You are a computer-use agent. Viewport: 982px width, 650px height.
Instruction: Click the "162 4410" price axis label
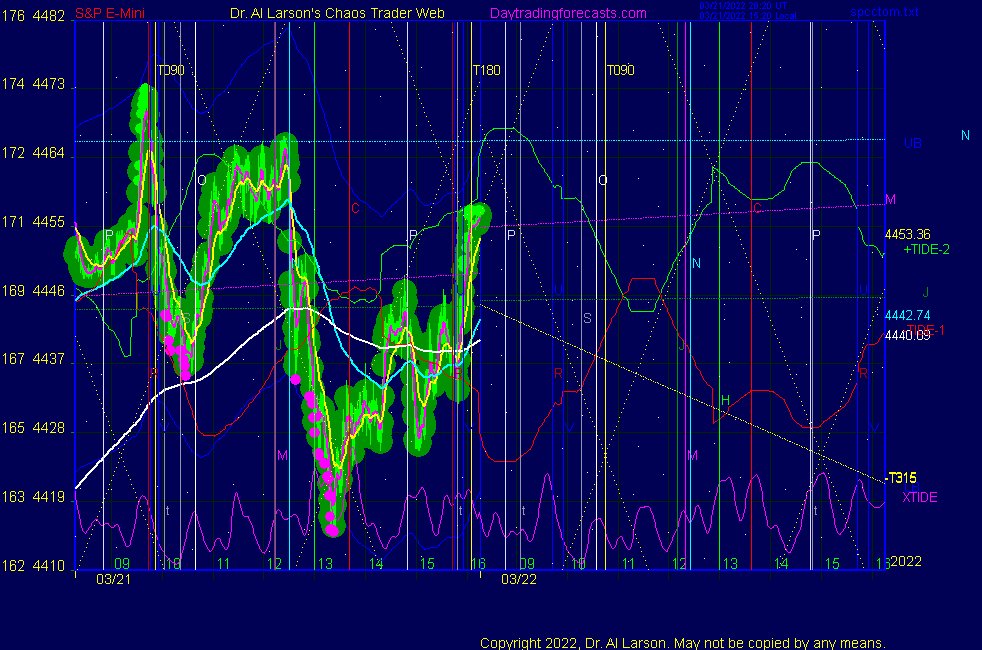(33, 565)
